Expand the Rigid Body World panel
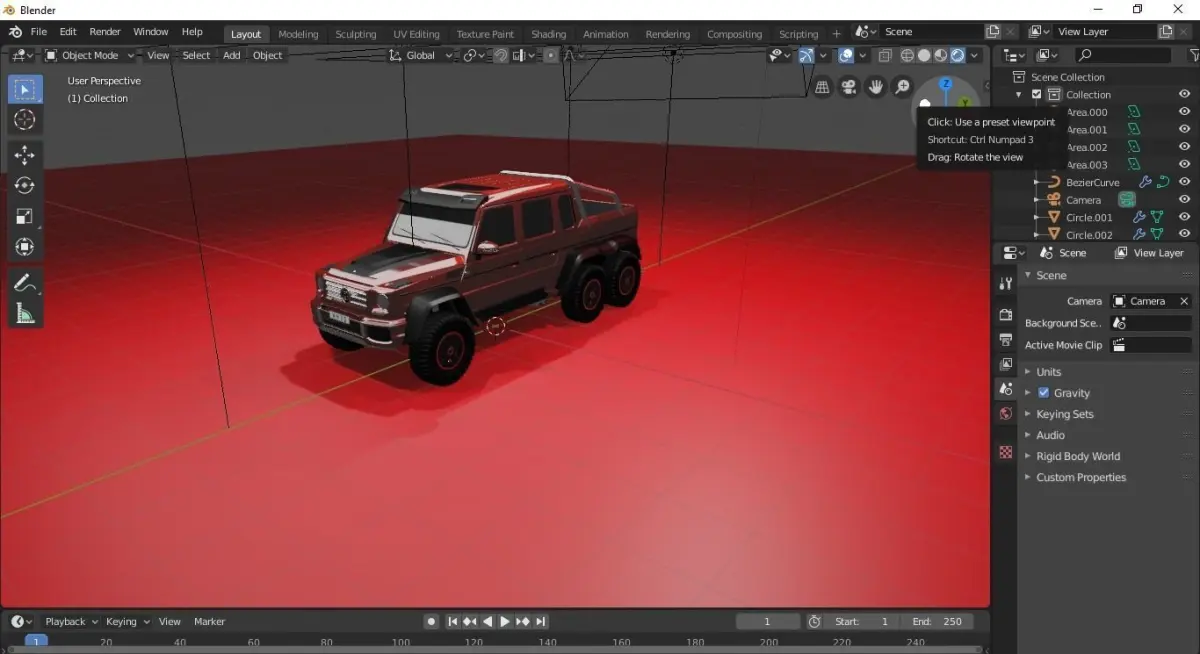The width and height of the screenshot is (1200, 654). 1076,456
